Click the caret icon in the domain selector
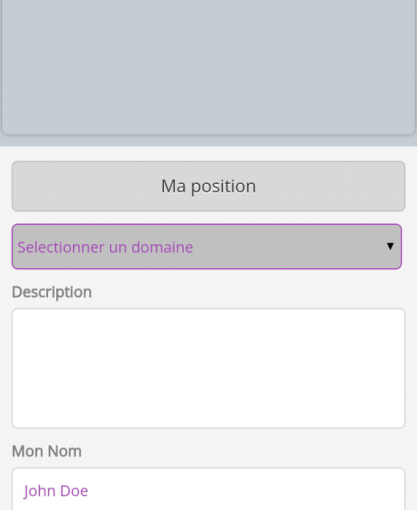Viewport: 417px width, 510px height. tap(390, 246)
